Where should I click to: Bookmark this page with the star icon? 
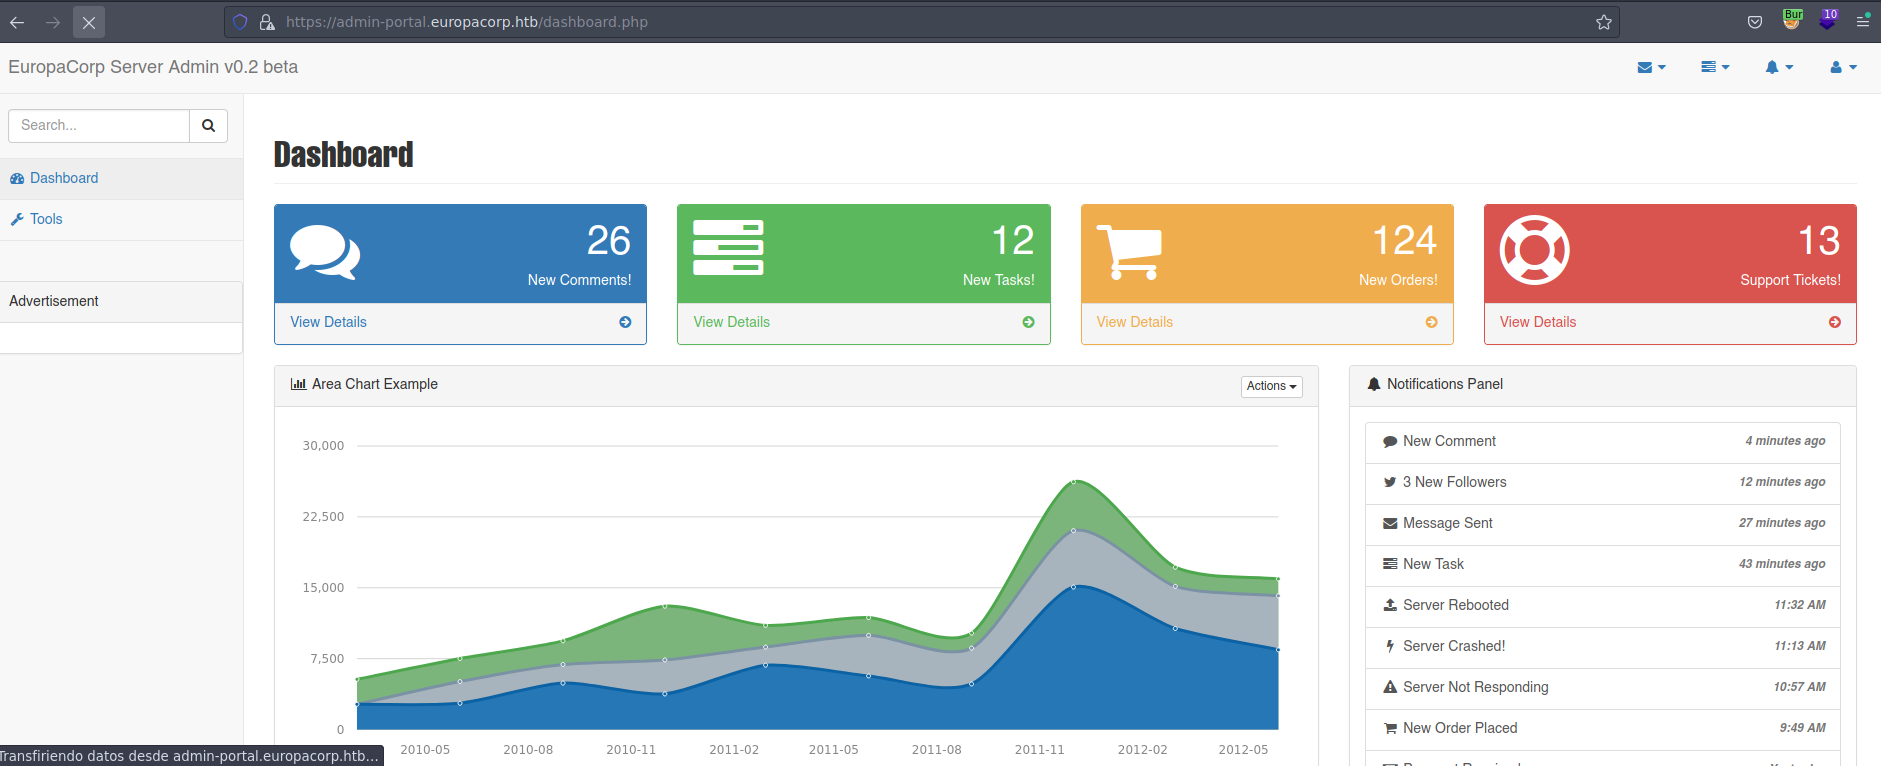(x=1604, y=22)
